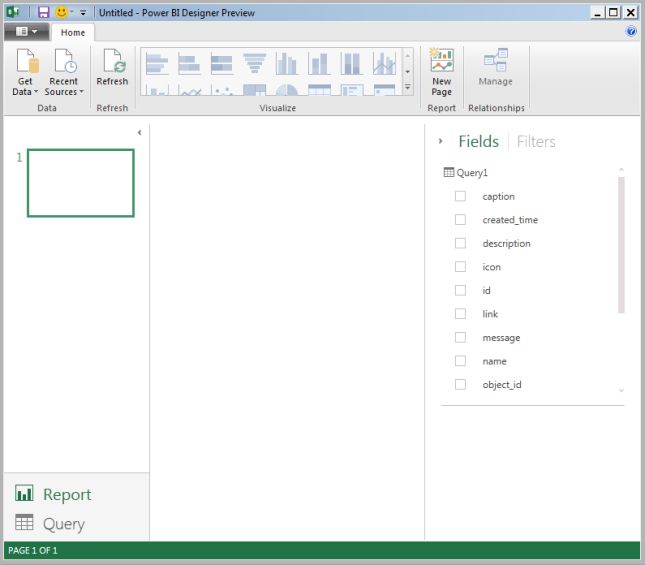Click the 'created_time' field name
Screen dimensions: 645x565
(510, 220)
